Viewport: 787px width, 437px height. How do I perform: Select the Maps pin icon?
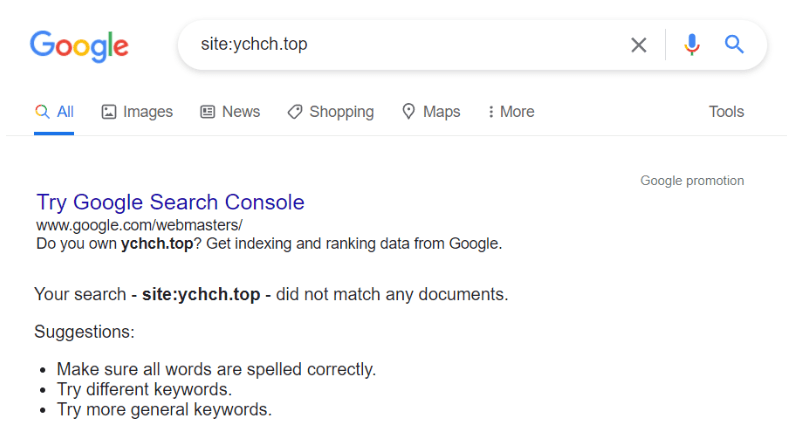click(x=409, y=111)
